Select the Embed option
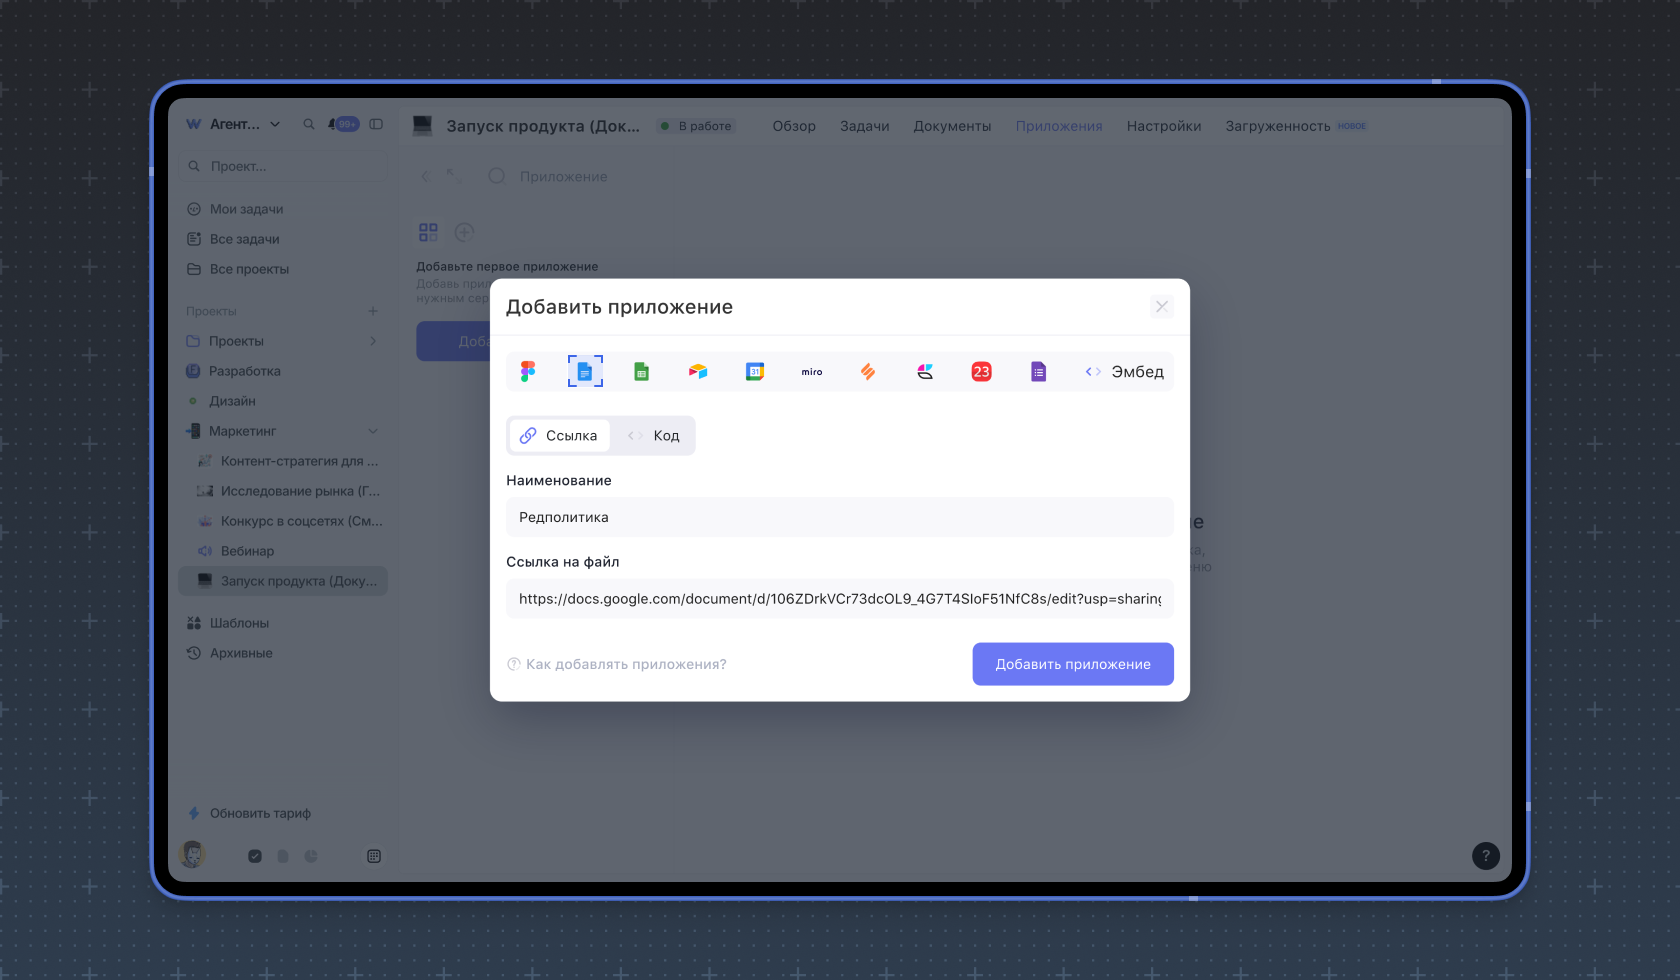 pos(1125,372)
